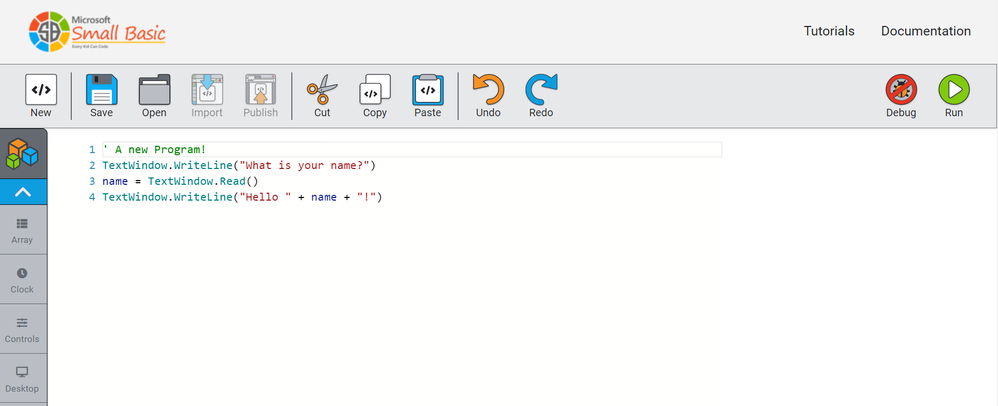The image size is (998, 406).
Task: Click line number 4 in gutter
Action: (92, 197)
